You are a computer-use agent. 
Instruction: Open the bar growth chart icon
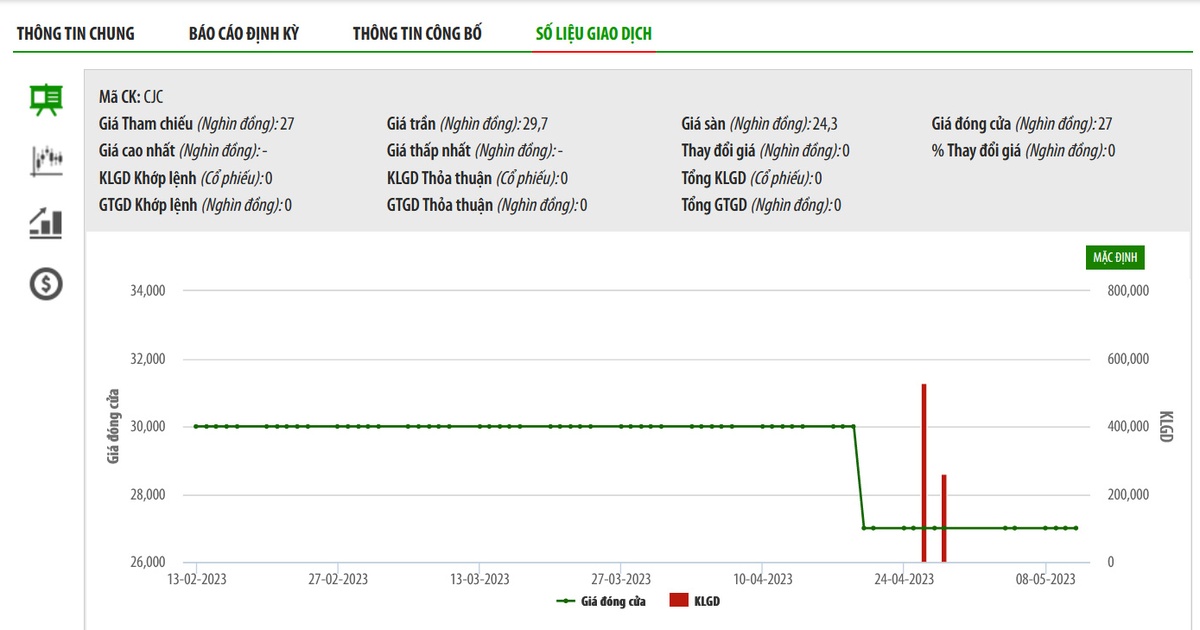click(46, 222)
